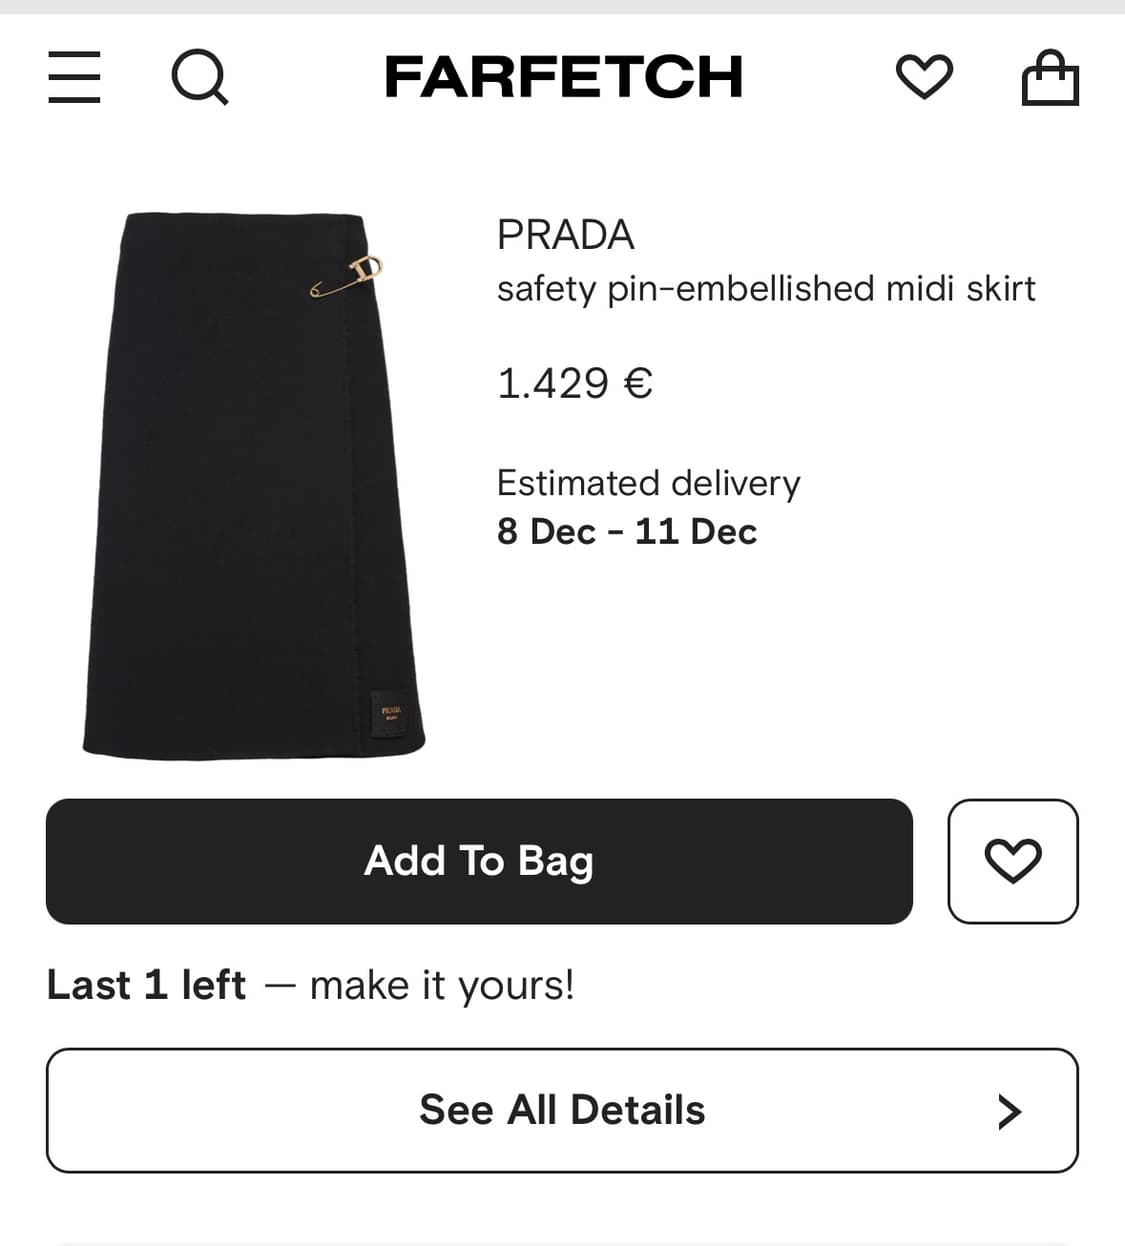The width and height of the screenshot is (1125, 1246).
Task: Click the safety pin-embellished midi skirt title
Action: tap(766, 289)
